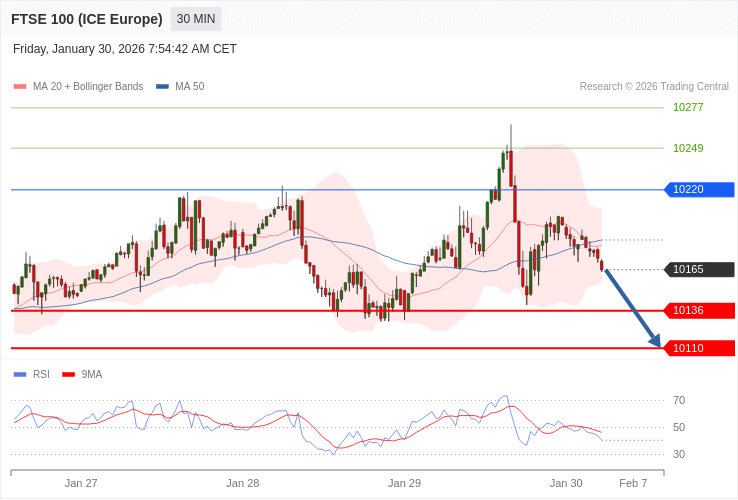Click the red 10110 target price tag
This screenshot has height=500, width=738.
tap(699, 348)
